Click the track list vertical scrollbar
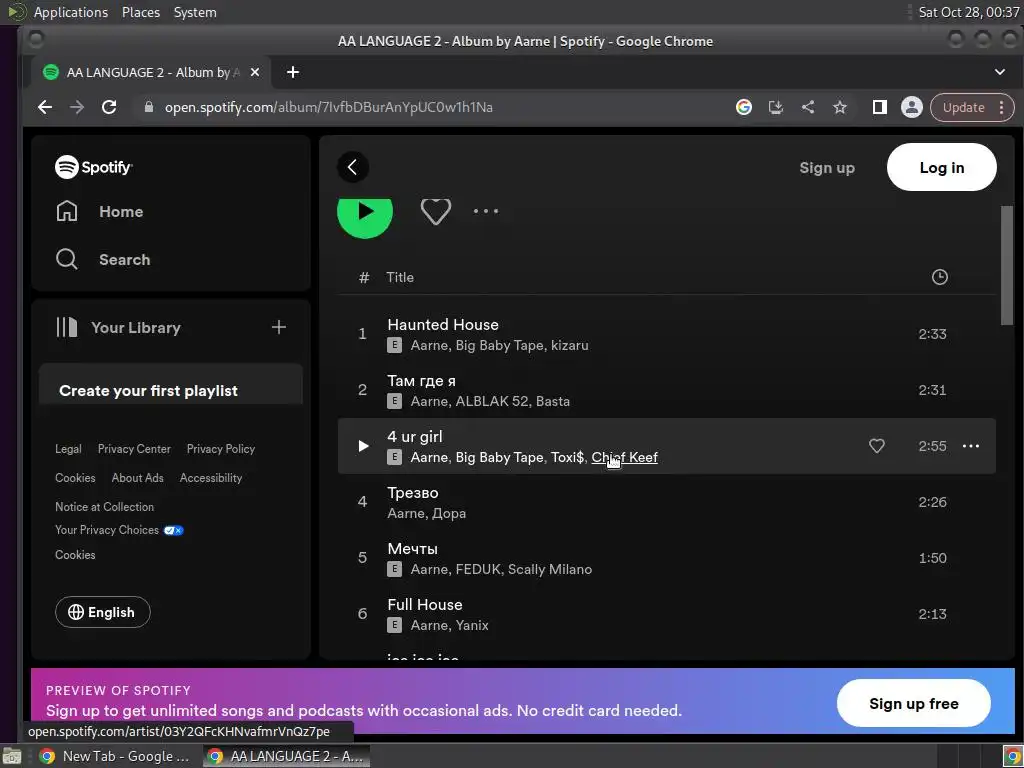 pos(1006,264)
